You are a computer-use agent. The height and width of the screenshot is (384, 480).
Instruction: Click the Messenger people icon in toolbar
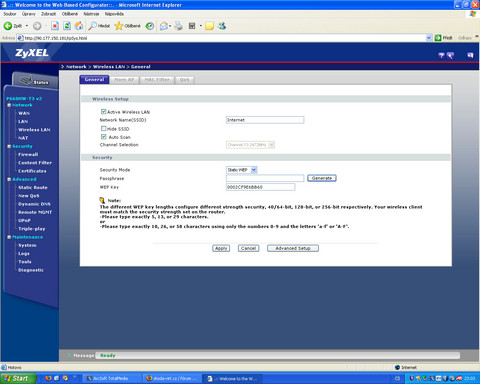pos(222,26)
